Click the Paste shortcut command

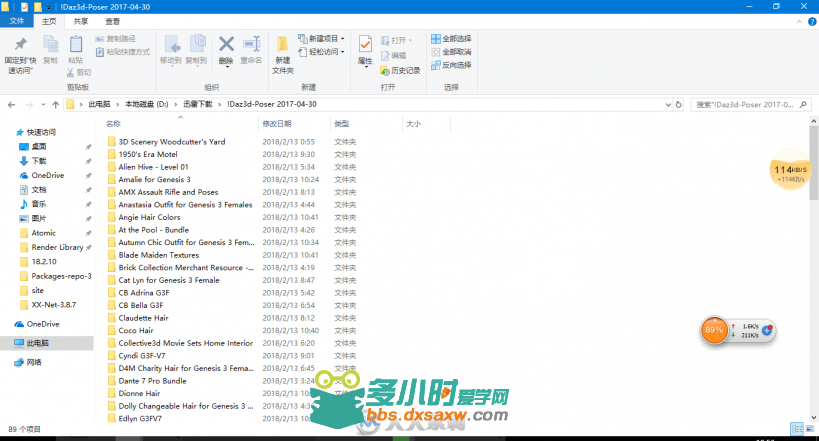[x=123, y=52]
